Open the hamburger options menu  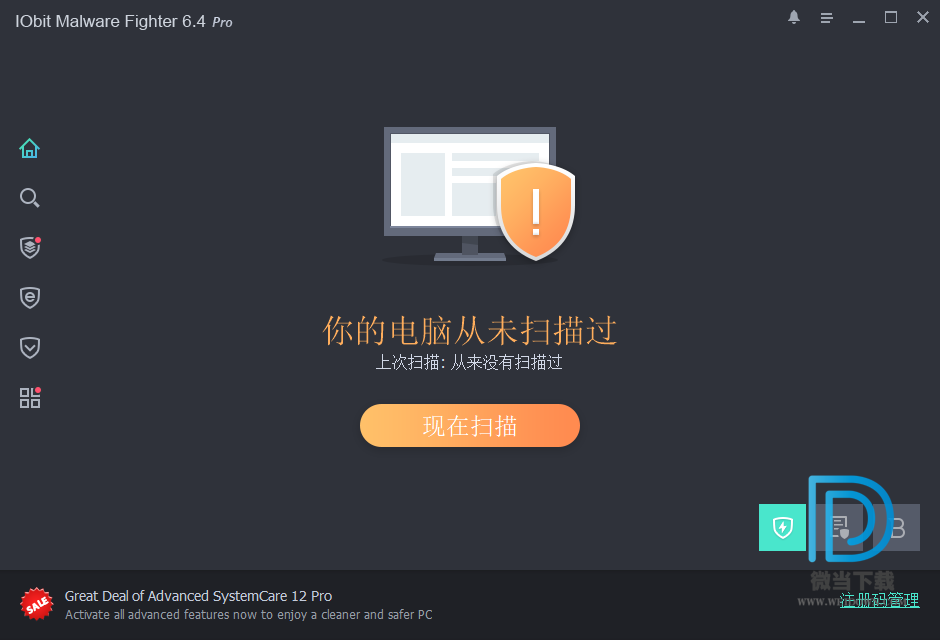(827, 18)
